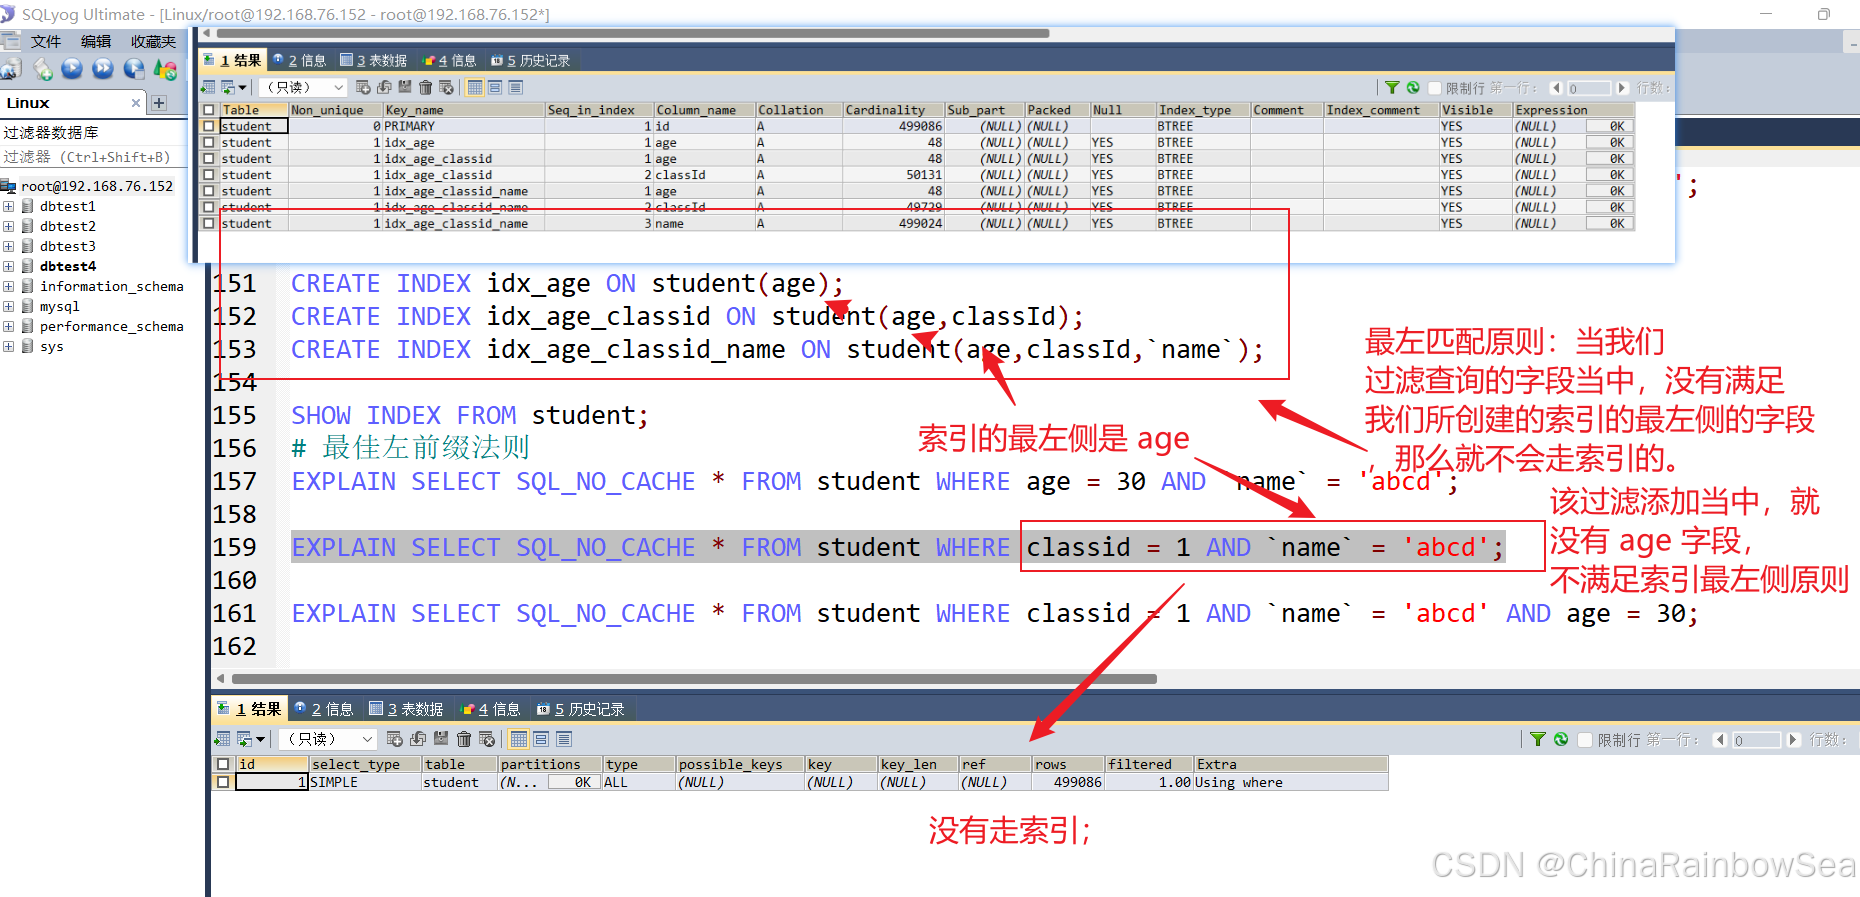Click green refresh icon in upper result toolbar

1413,88
